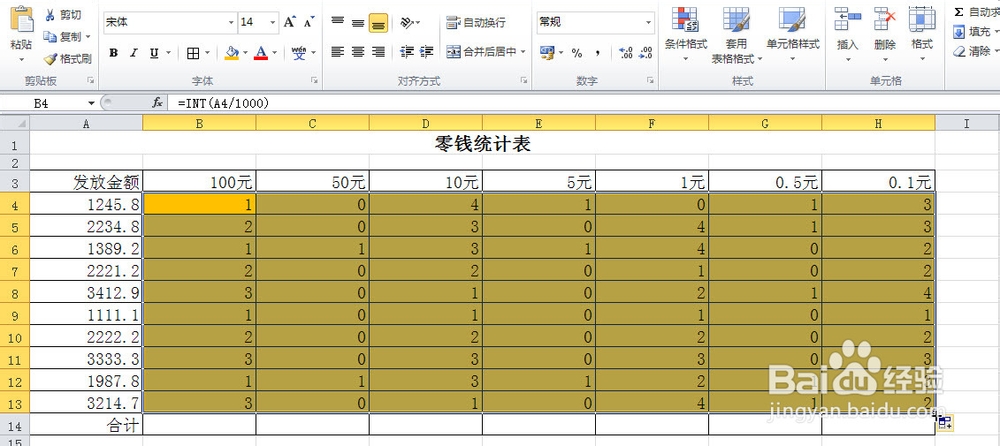The width and height of the screenshot is (1000, 446).
Task: Select row 14 header
Action: coord(15,424)
